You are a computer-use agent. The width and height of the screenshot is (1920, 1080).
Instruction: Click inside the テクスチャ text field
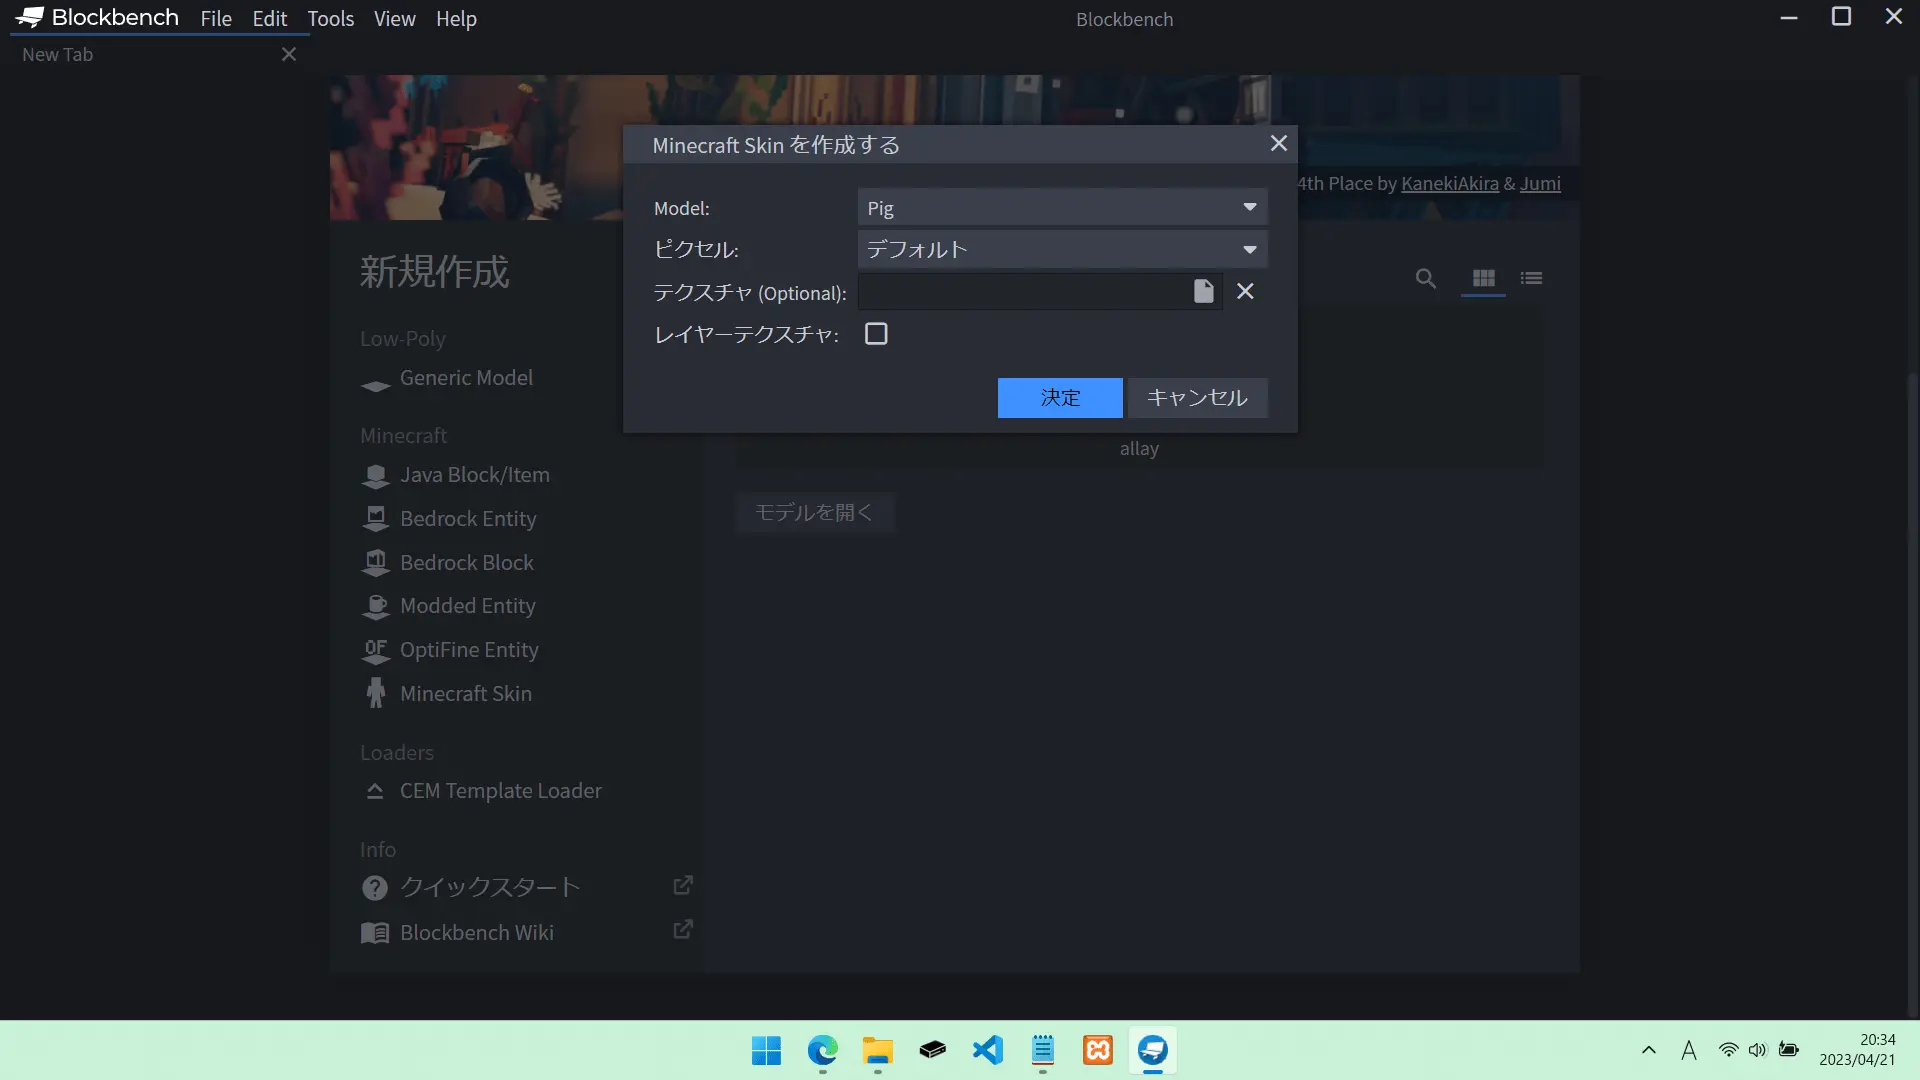(x=1020, y=292)
